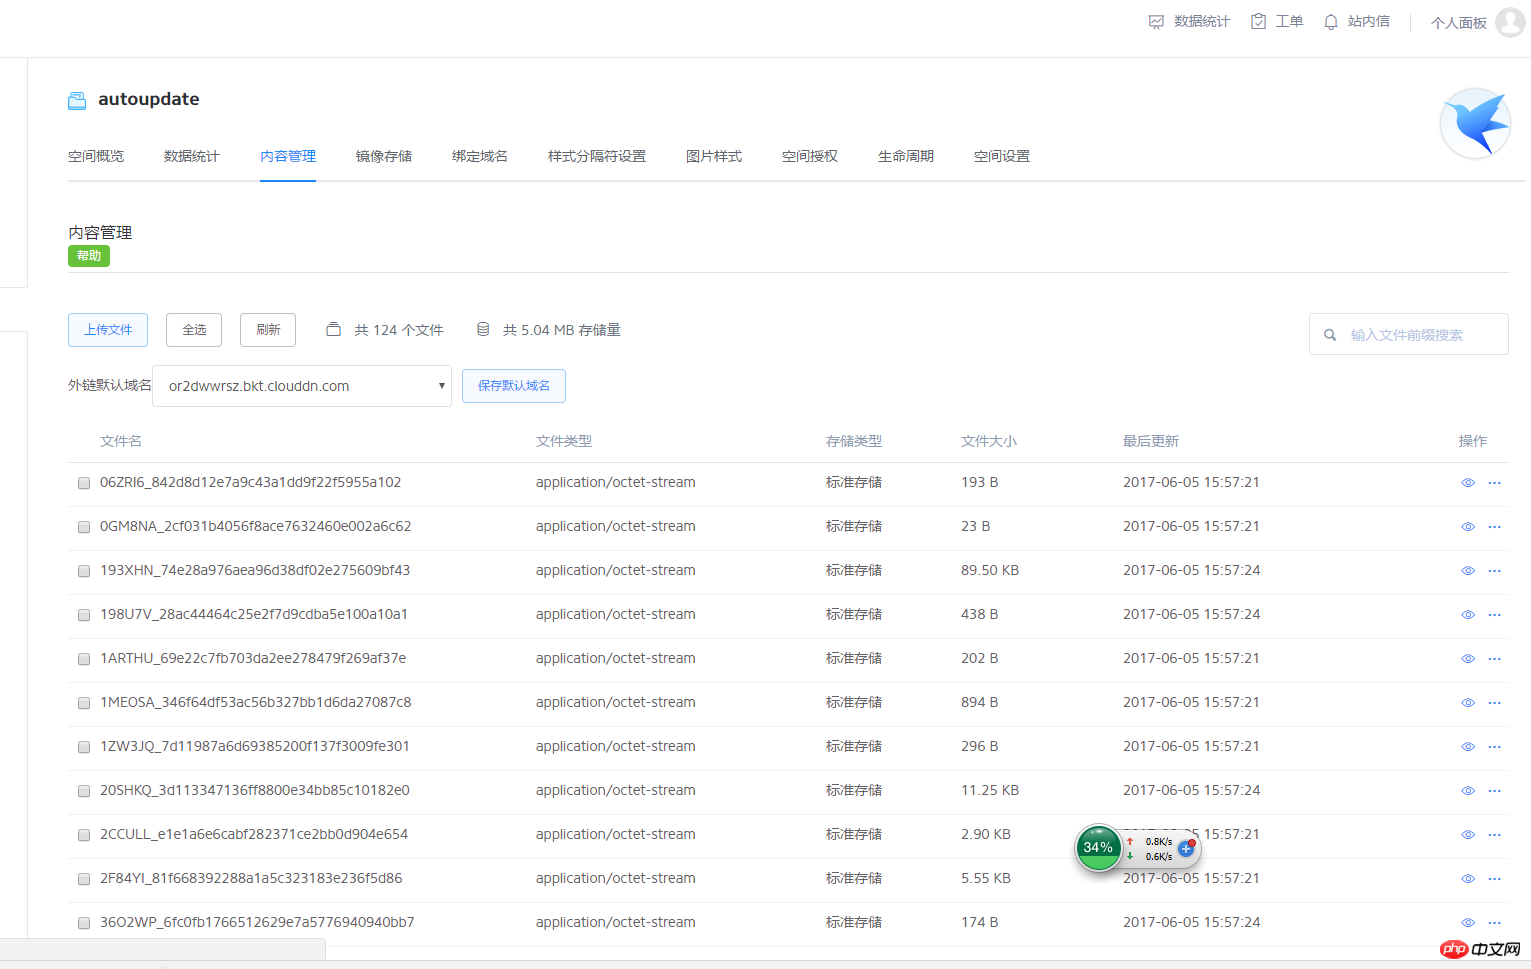
Task: Open more actions for file 1ARTHU
Action: point(1495,659)
